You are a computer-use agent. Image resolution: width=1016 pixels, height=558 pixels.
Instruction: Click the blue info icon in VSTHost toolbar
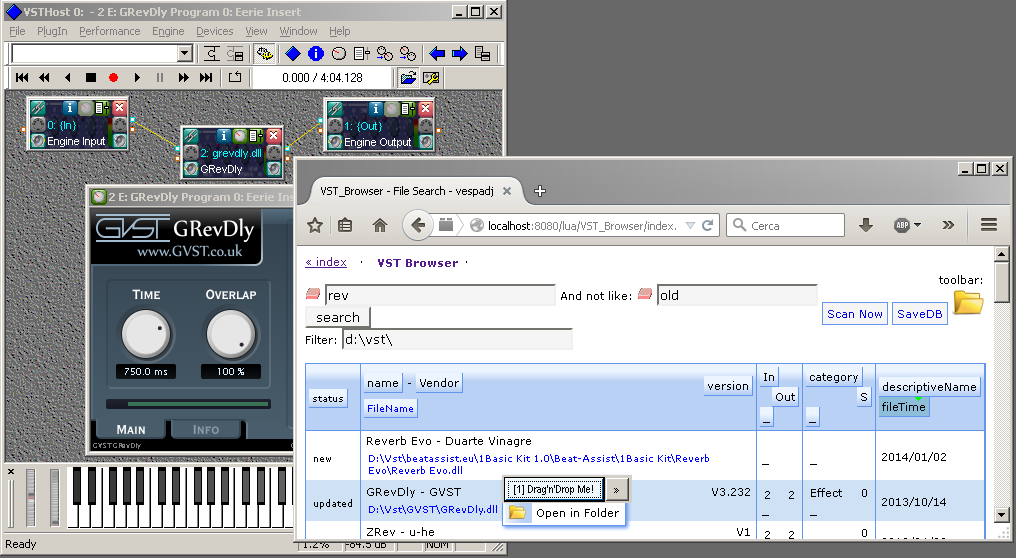click(316, 54)
